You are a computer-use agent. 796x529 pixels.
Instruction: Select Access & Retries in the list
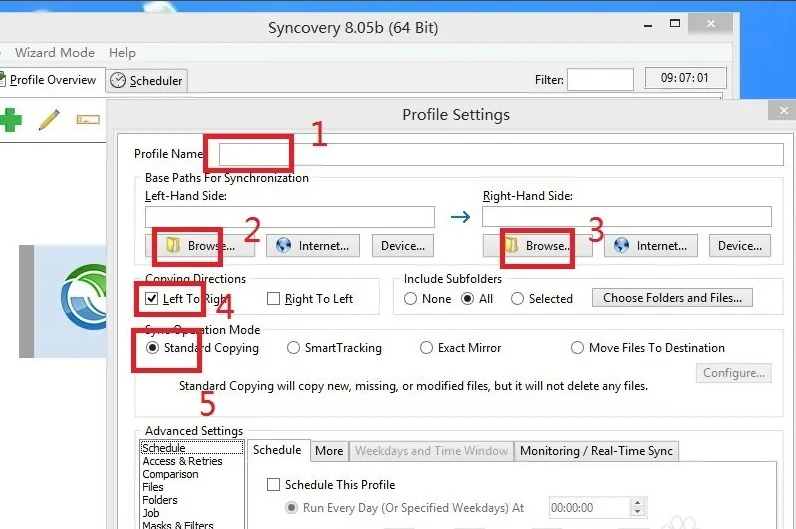(x=182, y=461)
